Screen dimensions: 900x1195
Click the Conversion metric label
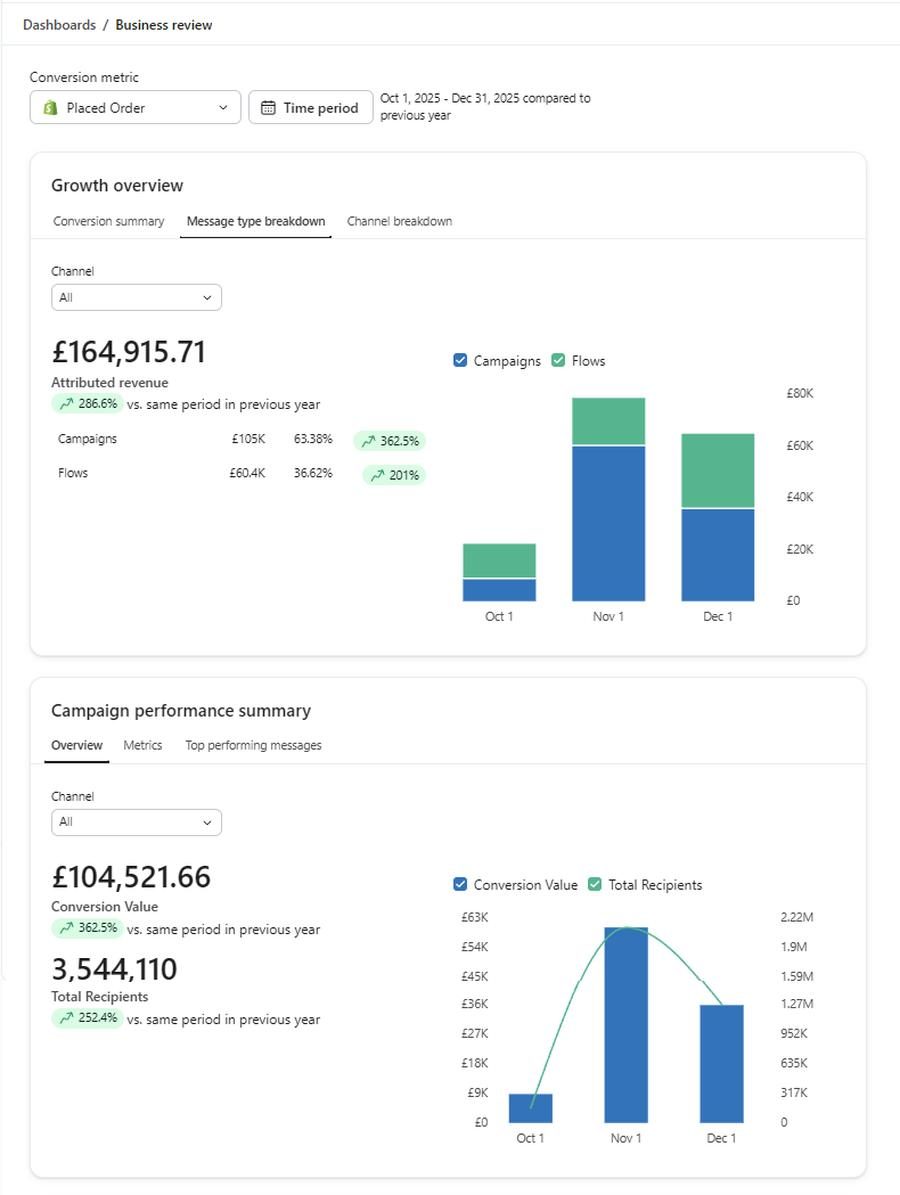tap(85, 77)
